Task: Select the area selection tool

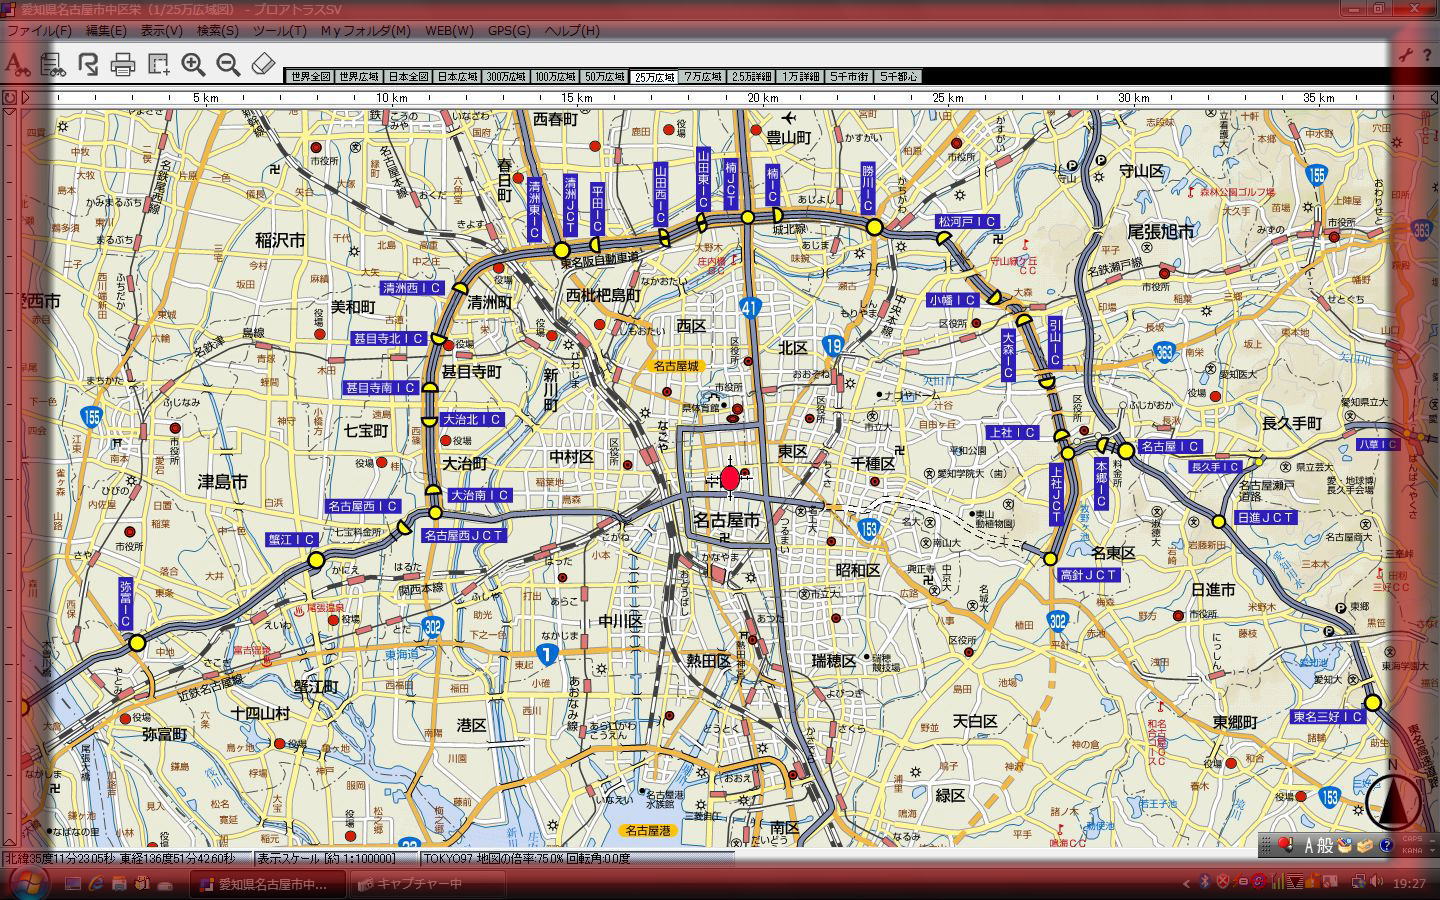Action: click(x=158, y=65)
